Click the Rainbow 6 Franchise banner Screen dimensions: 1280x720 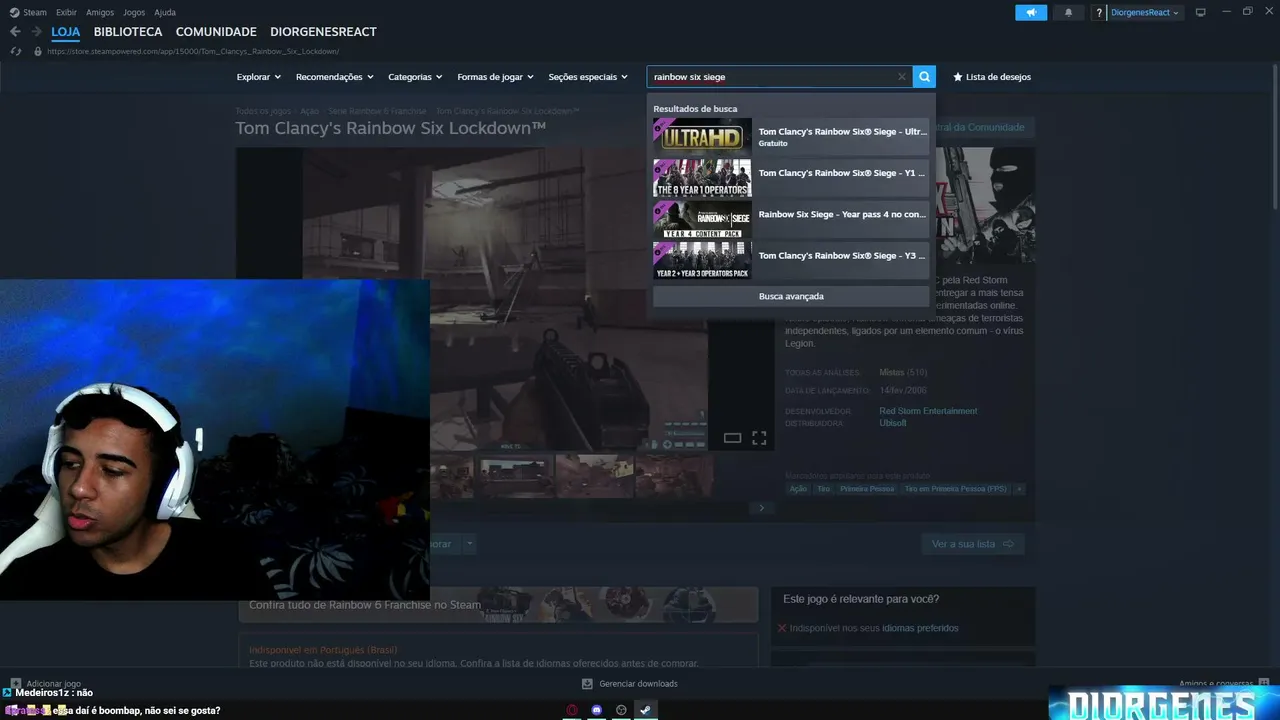pyautogui.click(x=498, y=604)
